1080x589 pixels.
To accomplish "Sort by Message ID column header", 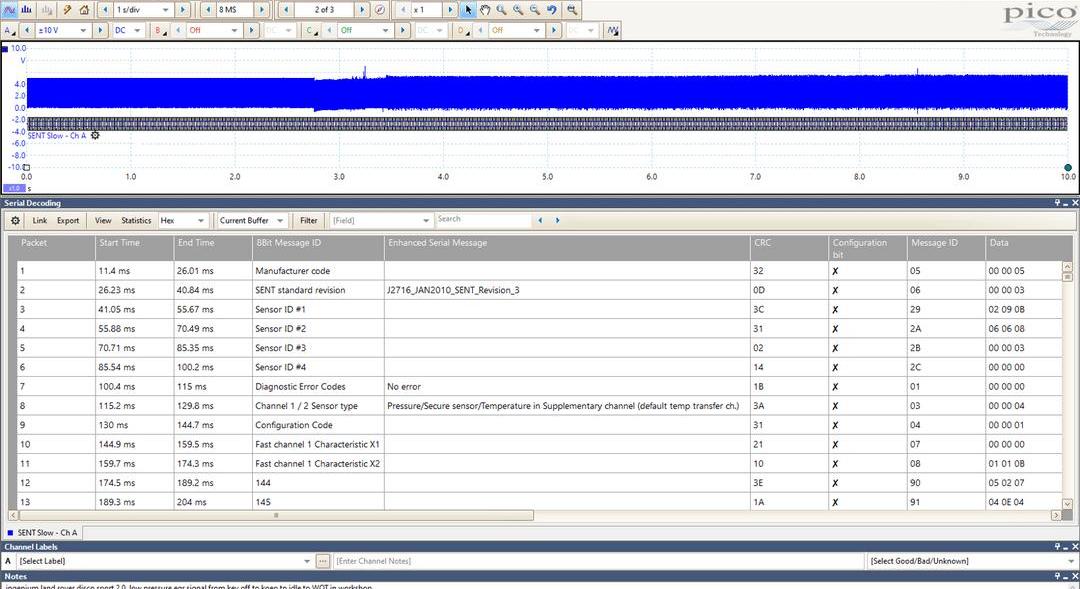I will (946, 248).
